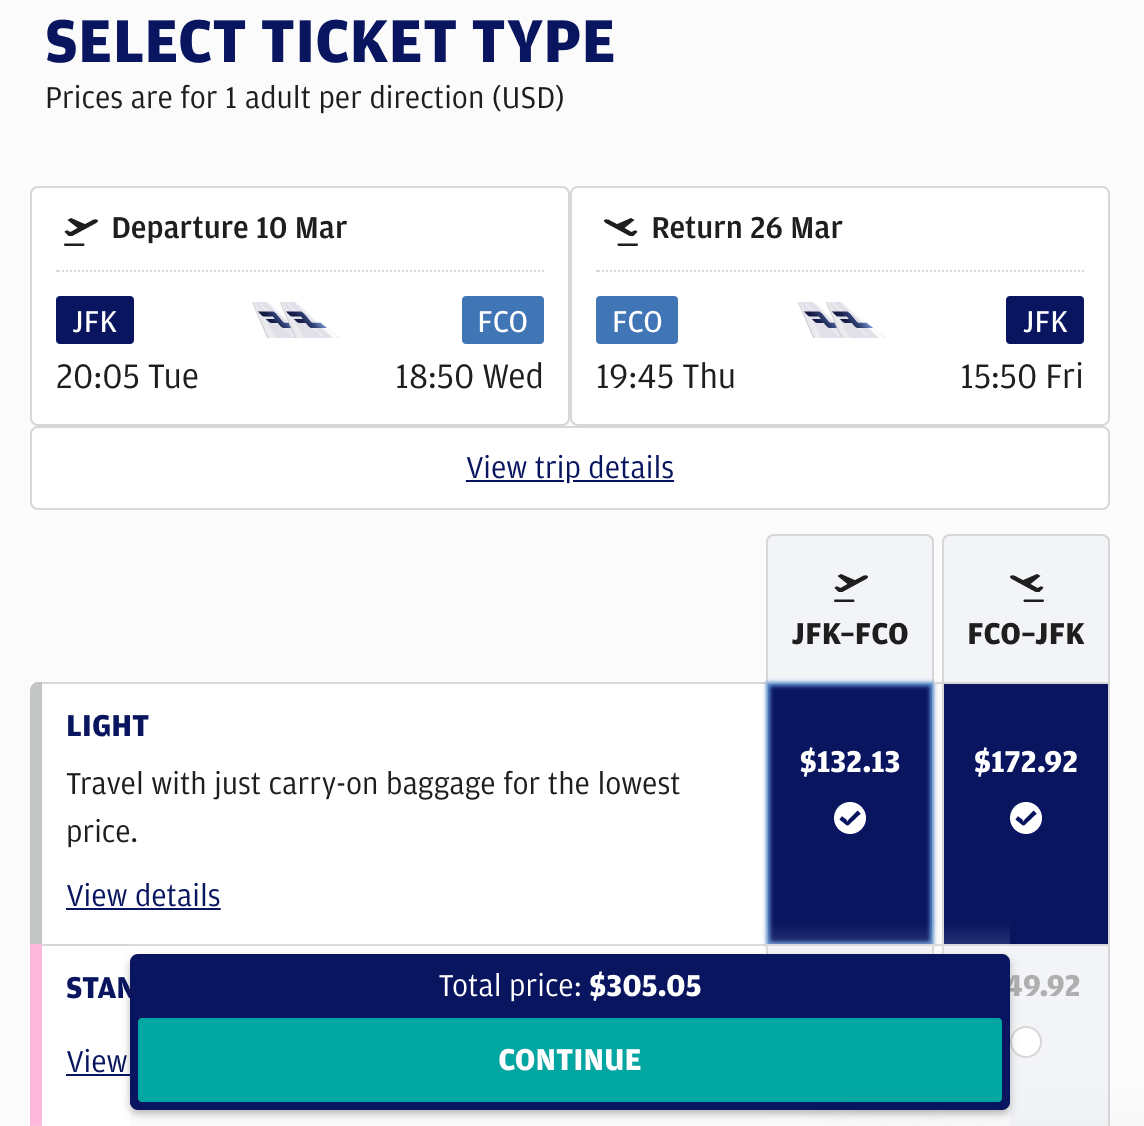Click the takeoff icon above the JFK–FCO column
The height and width of the screenshot is (1126, 1144).
tap(850, 587)
